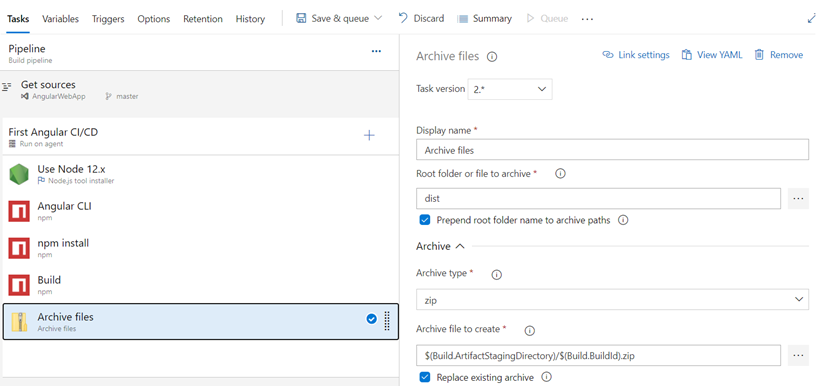Click the Link settings chain icon

(x=608, y=55)
